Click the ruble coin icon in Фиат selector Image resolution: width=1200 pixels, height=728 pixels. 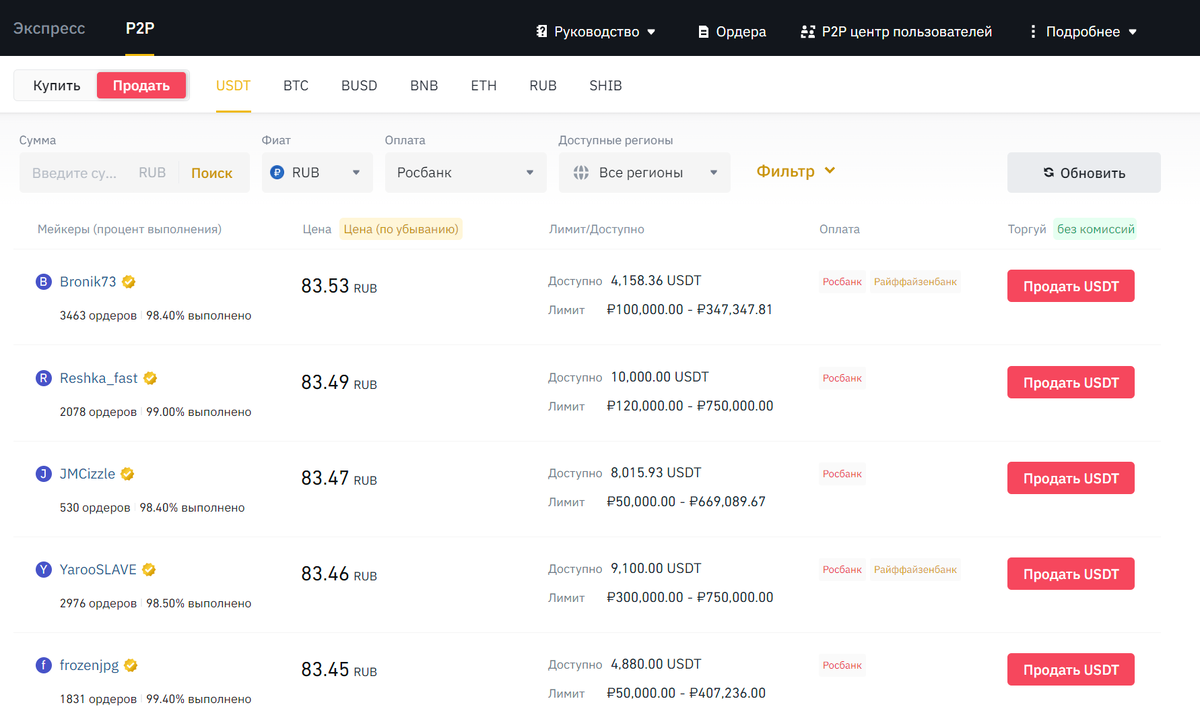[x=277, y=172]
